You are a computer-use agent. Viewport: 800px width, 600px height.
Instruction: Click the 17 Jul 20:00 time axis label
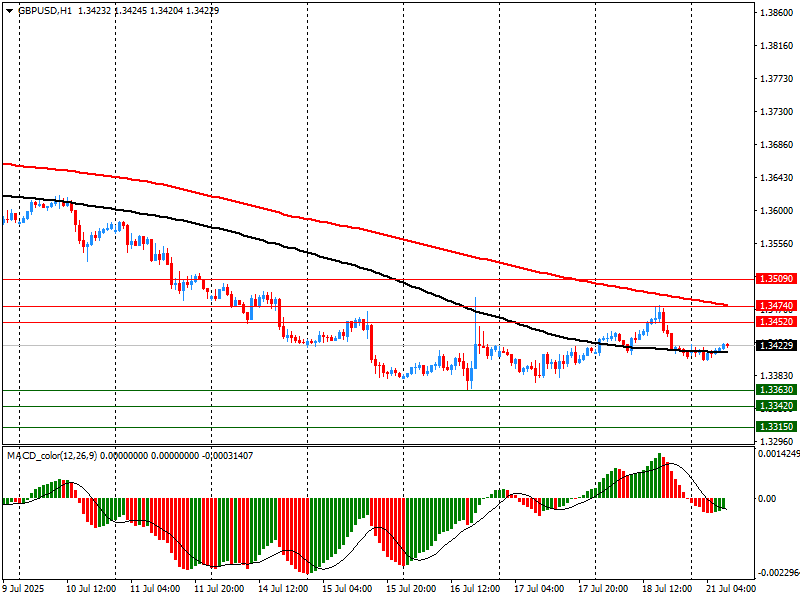[603, 588]
